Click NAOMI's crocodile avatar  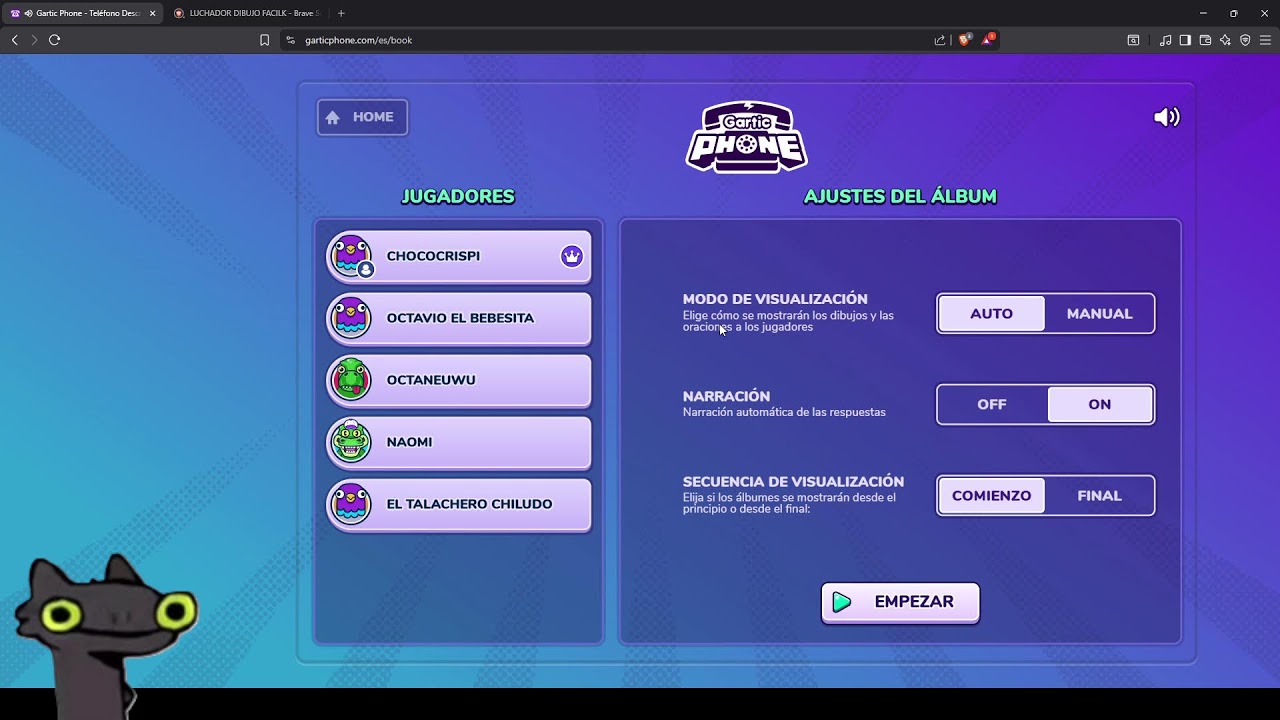pyautogui.click(x=351, y=442)
